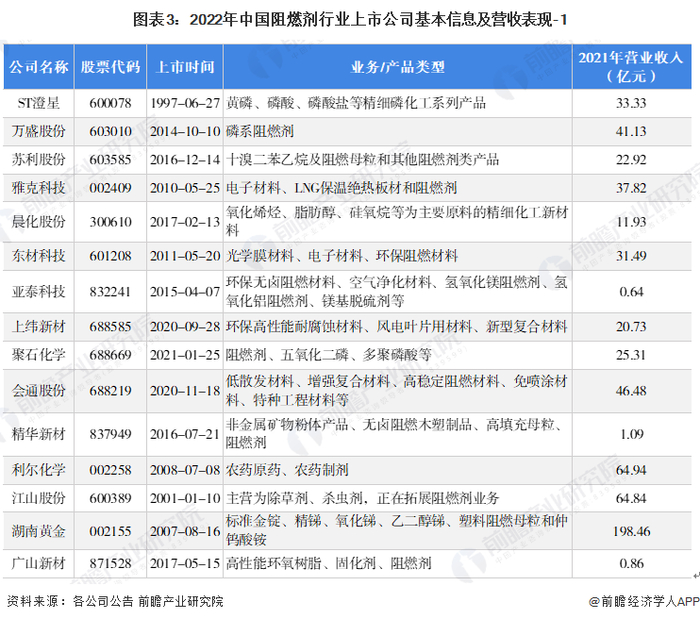Select the company name 湖南黄金
This screenshot has width=700, height=621.
[39, 531]
